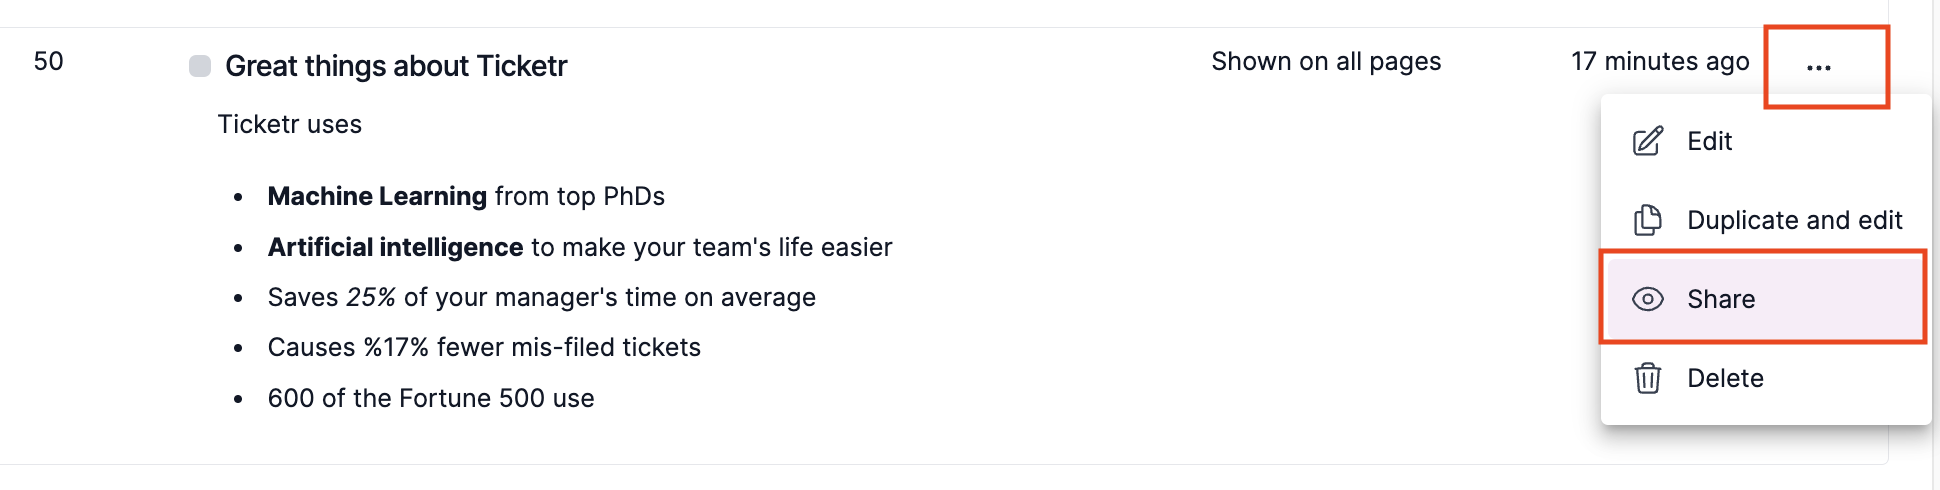Image resolution: width=1940 pixels, height=490 pixels.
Task: Click the "Ticketr uses" intro text
Action: click(x=290, y=125)
